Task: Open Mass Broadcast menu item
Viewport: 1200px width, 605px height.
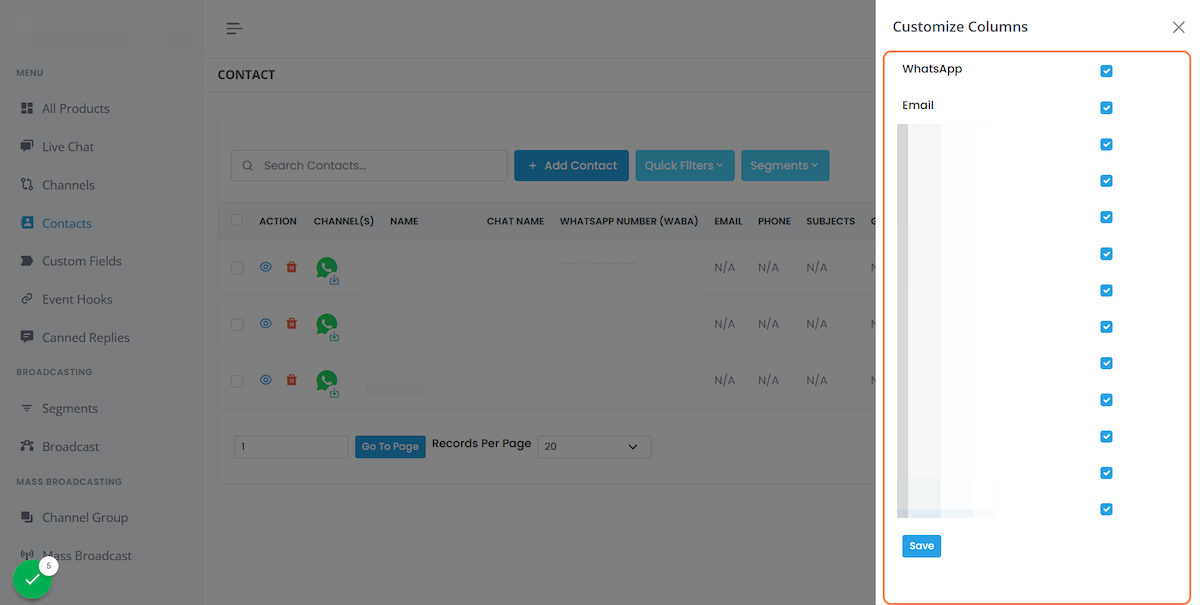Action: pos(87,555)
